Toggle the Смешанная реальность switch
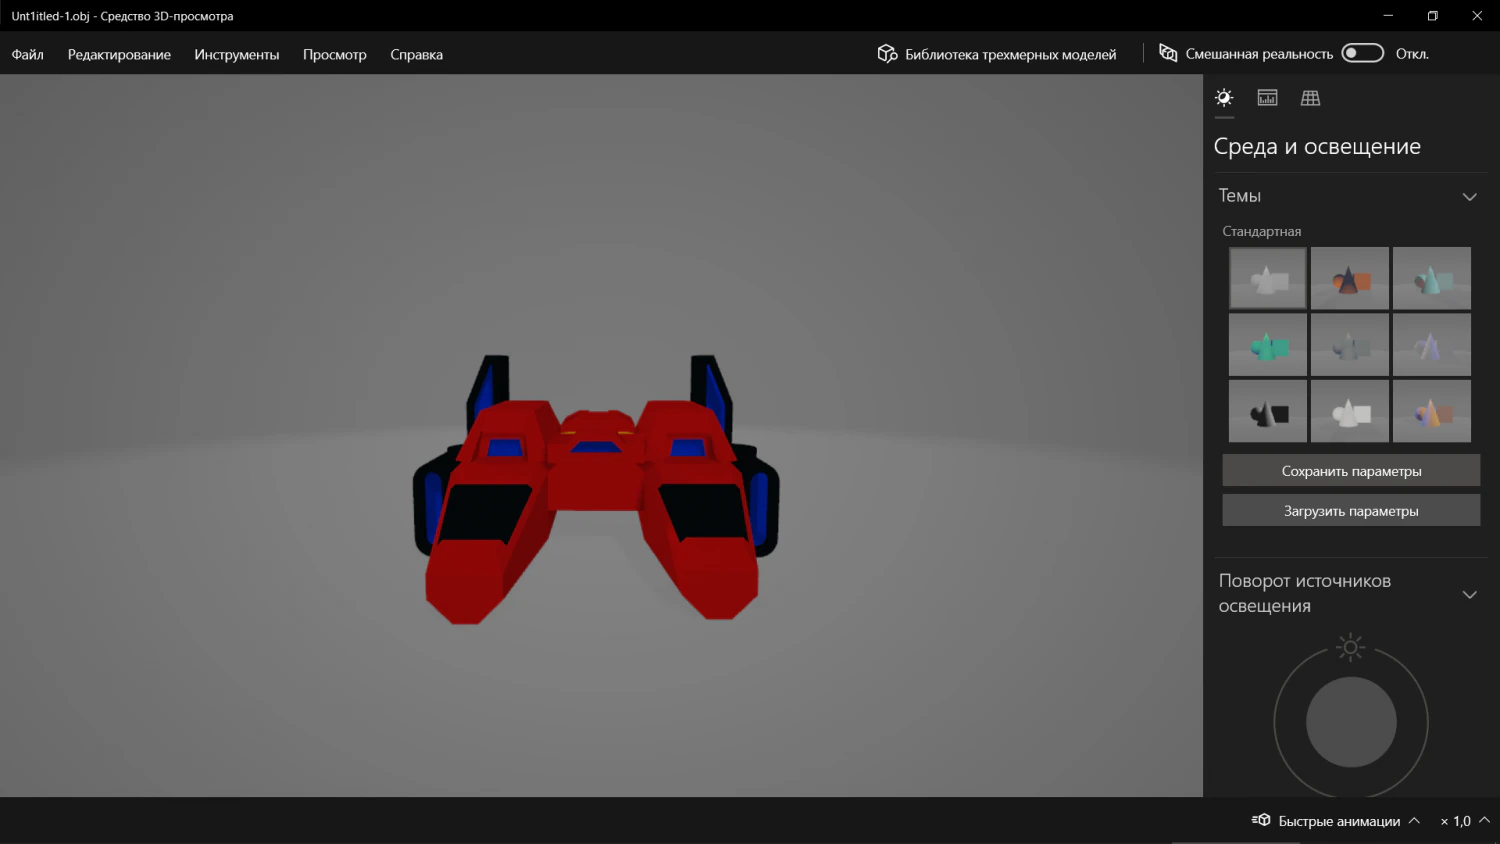 [1362, 53]
